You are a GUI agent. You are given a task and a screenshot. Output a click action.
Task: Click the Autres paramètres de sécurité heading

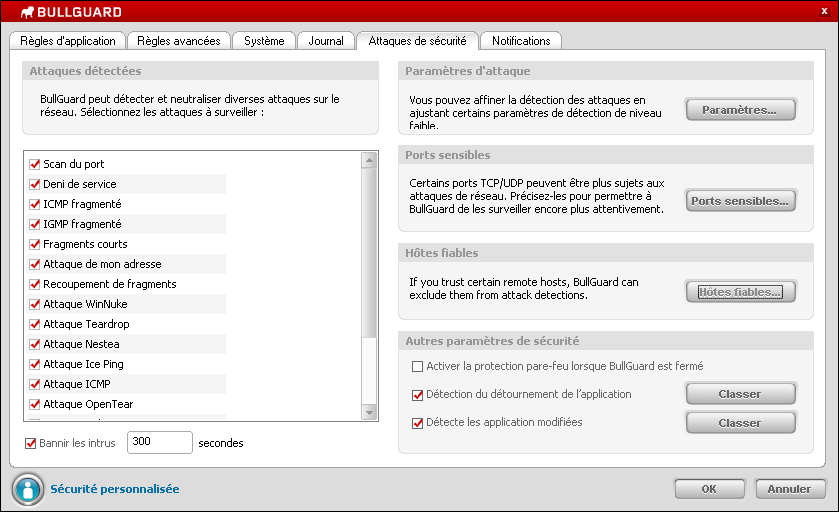pos(492,341)
